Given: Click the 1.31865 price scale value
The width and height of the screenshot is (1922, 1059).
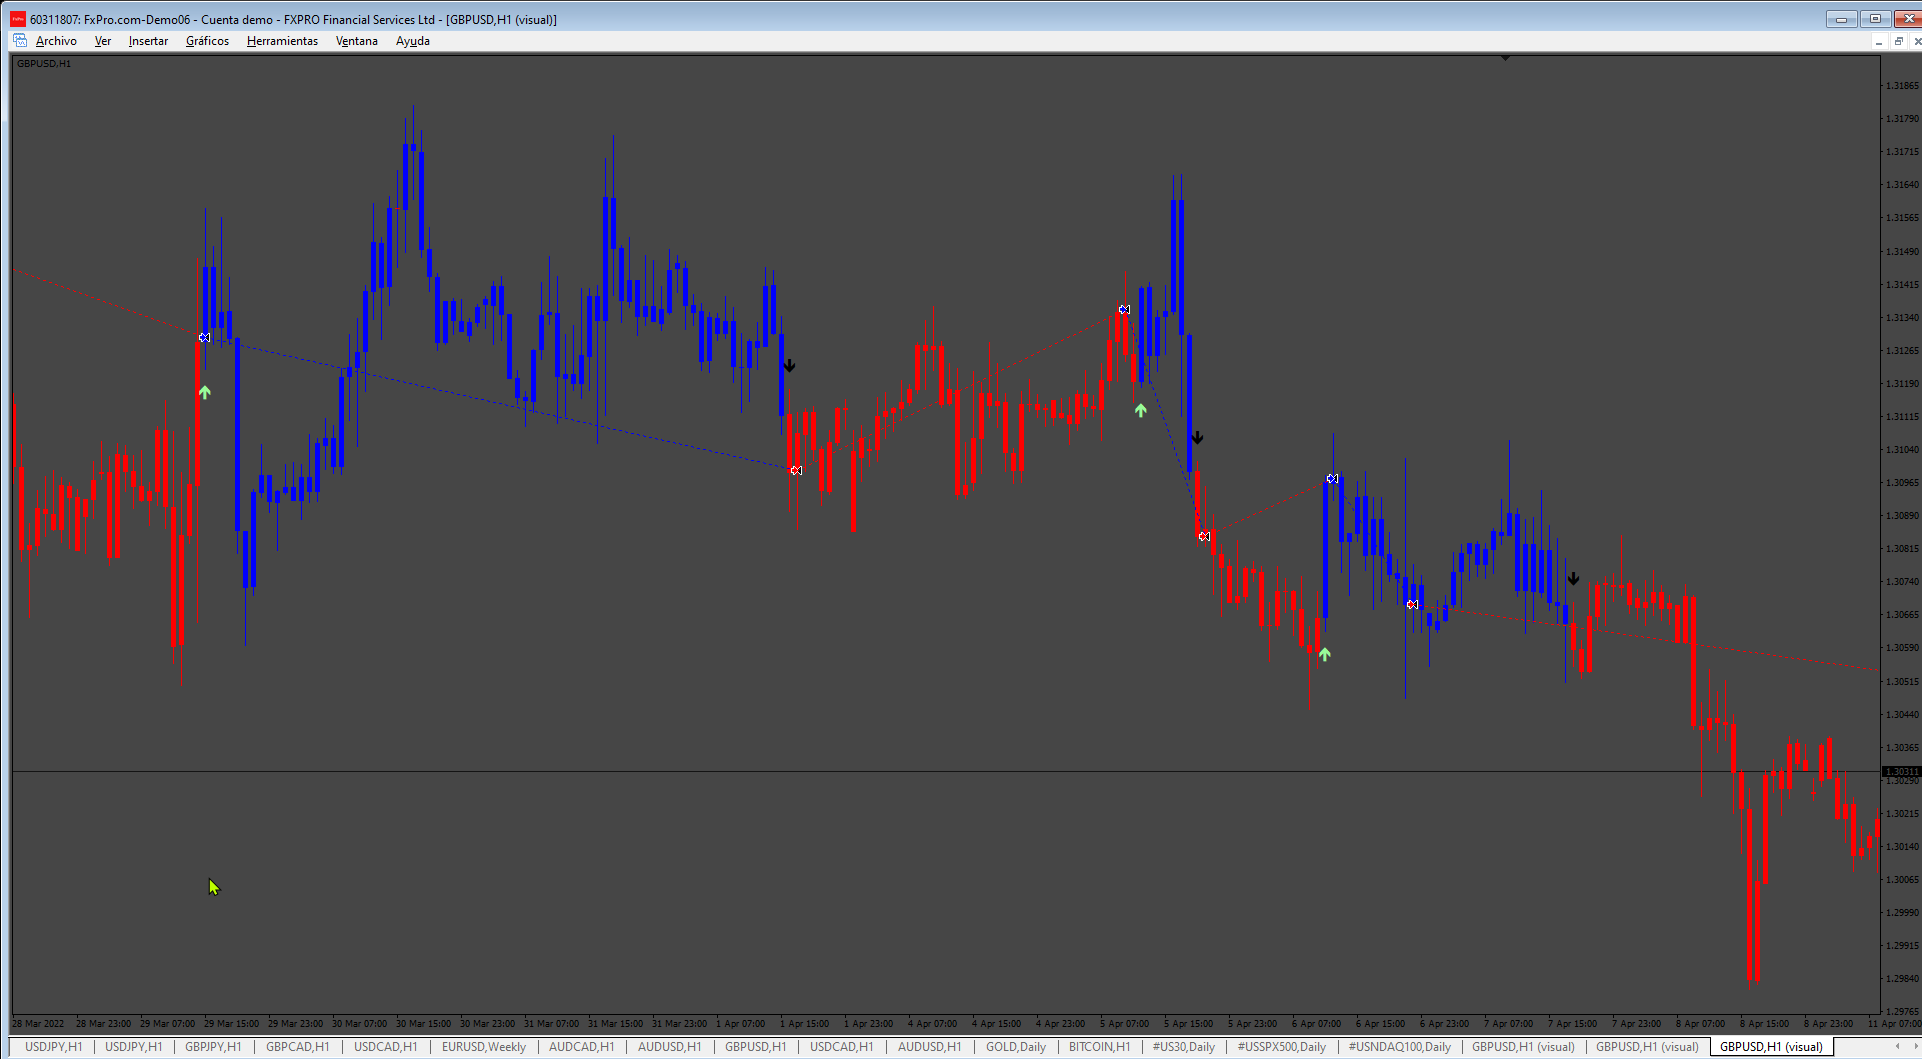Looking at the screenshot, I should coord(1902,86).
